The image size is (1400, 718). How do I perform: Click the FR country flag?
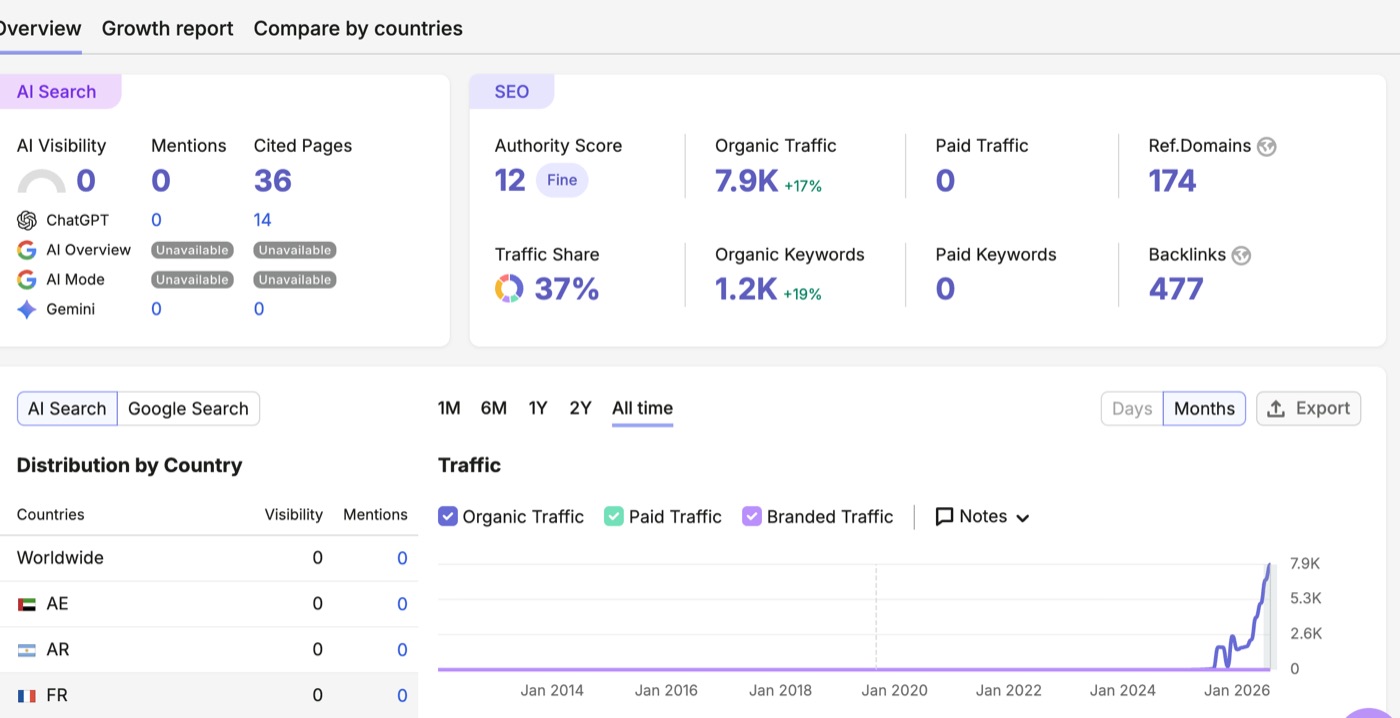[27, 695]
